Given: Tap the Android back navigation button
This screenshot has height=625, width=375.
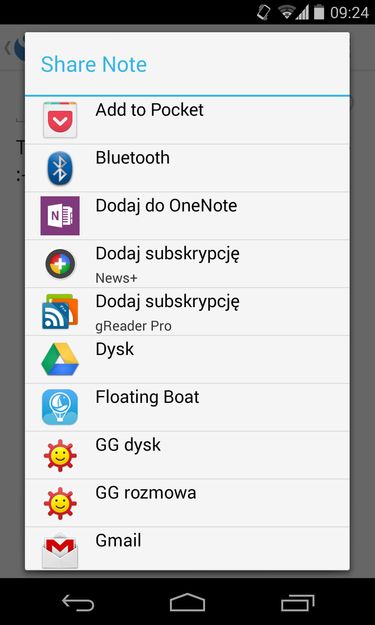Looking at the screenshot, I should point(78,602).
